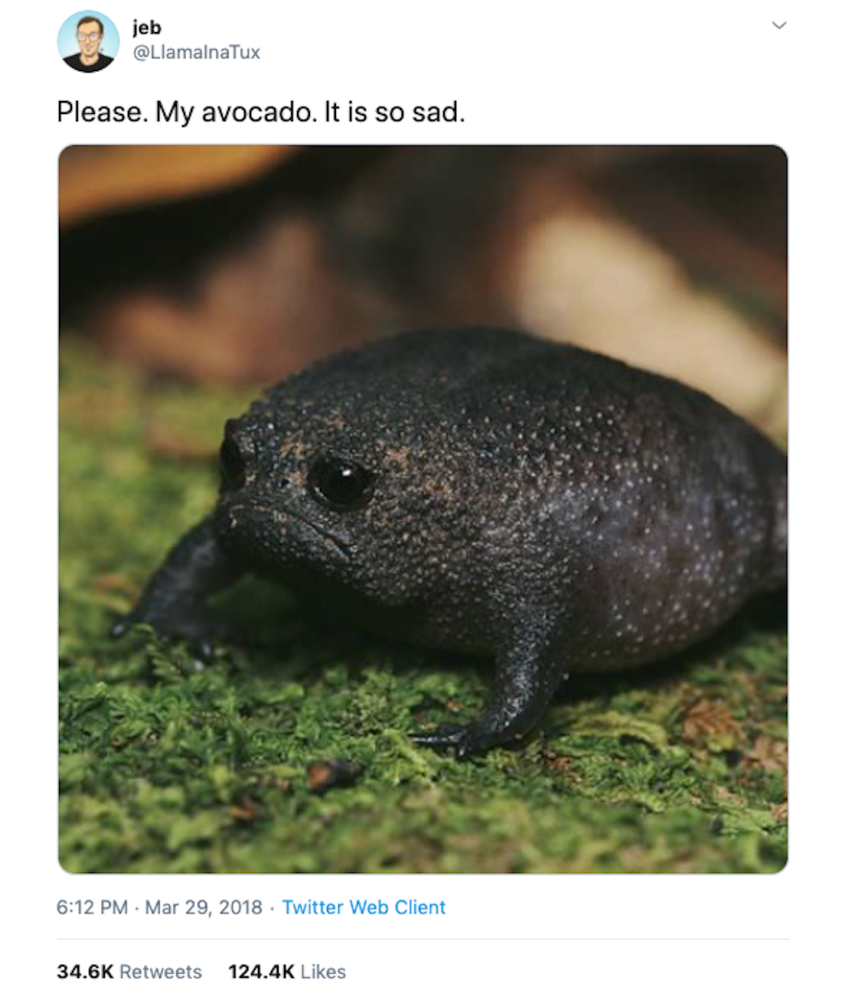Click the frog's eye in the photo

coord(340,481)
